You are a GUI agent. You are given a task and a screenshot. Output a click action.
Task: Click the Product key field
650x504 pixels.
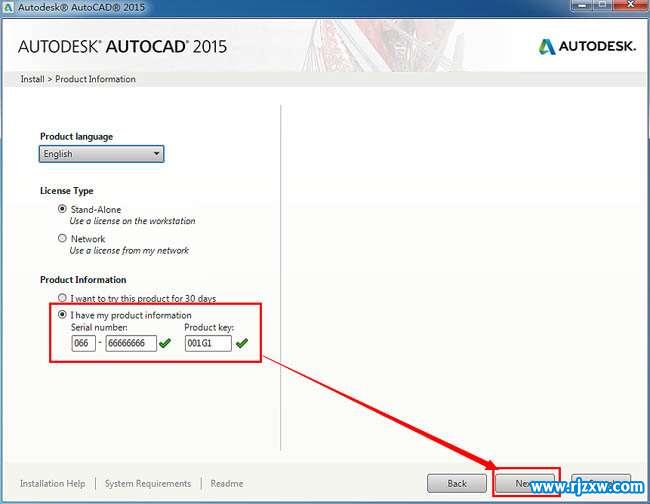[208, 343]
